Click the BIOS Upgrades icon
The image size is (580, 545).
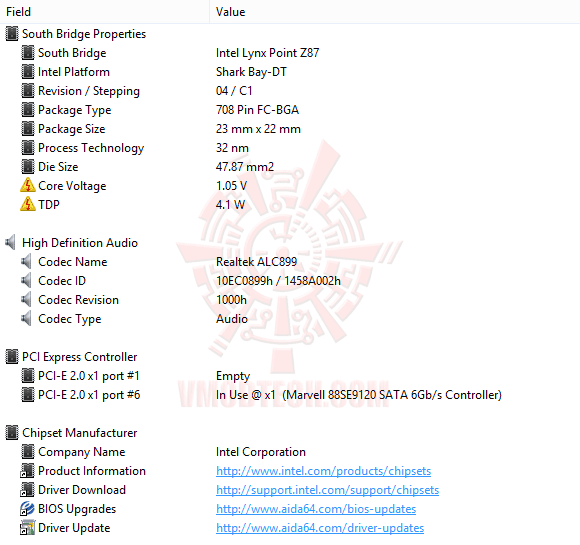[27, 509]
